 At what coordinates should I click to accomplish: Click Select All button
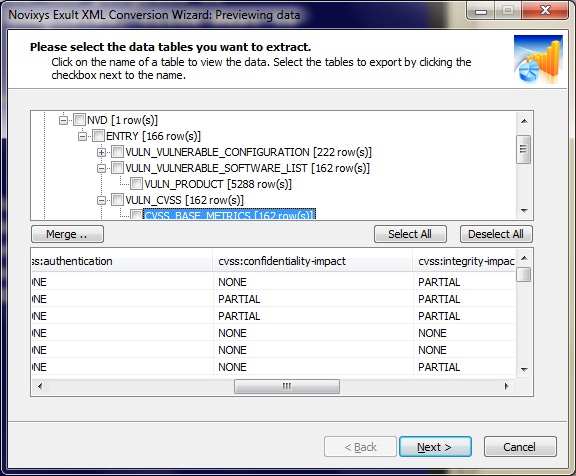coord(410,234)
